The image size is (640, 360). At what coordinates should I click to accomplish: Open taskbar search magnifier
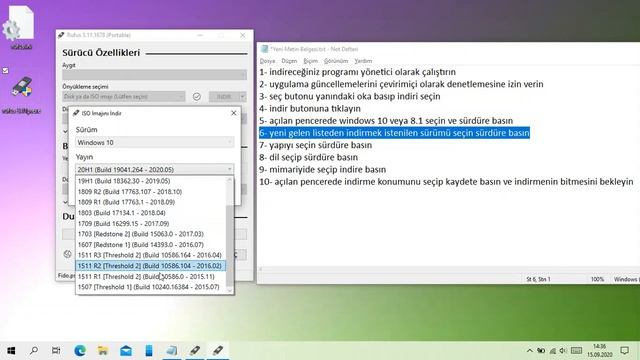pyautogui.click(x=34, y=350)
